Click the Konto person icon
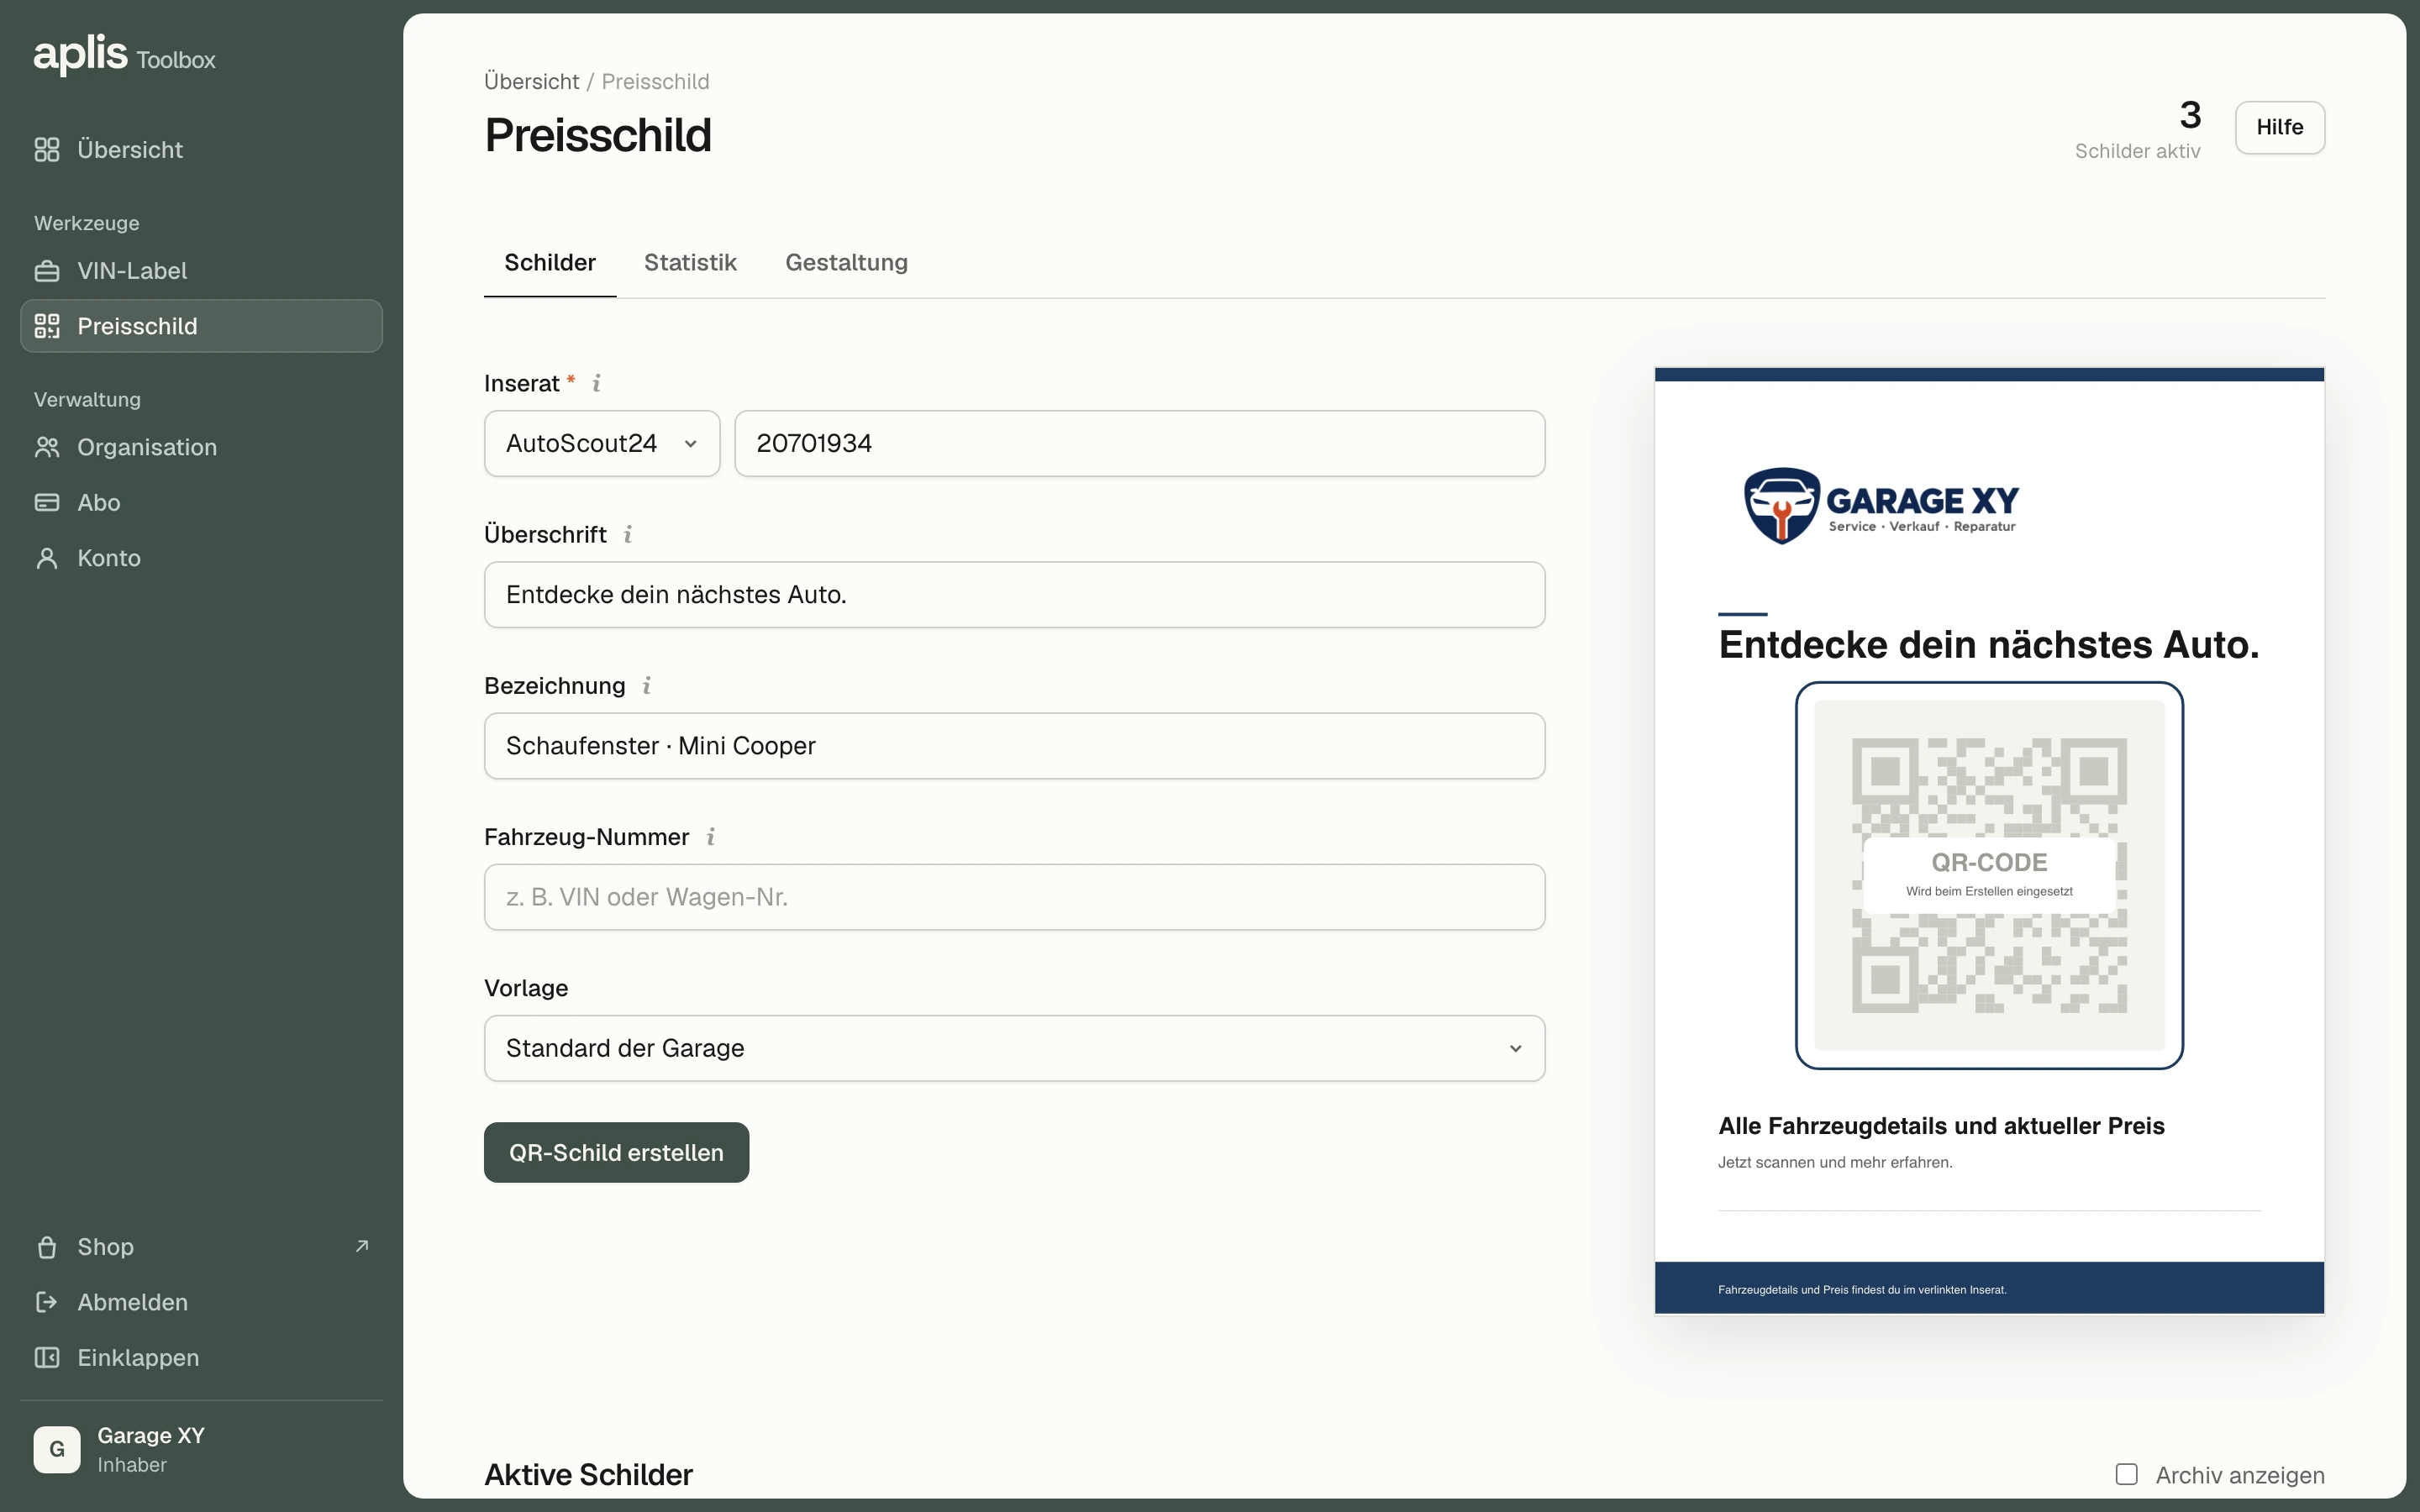Viewport: 2420px width, 1512px height. 47,558
